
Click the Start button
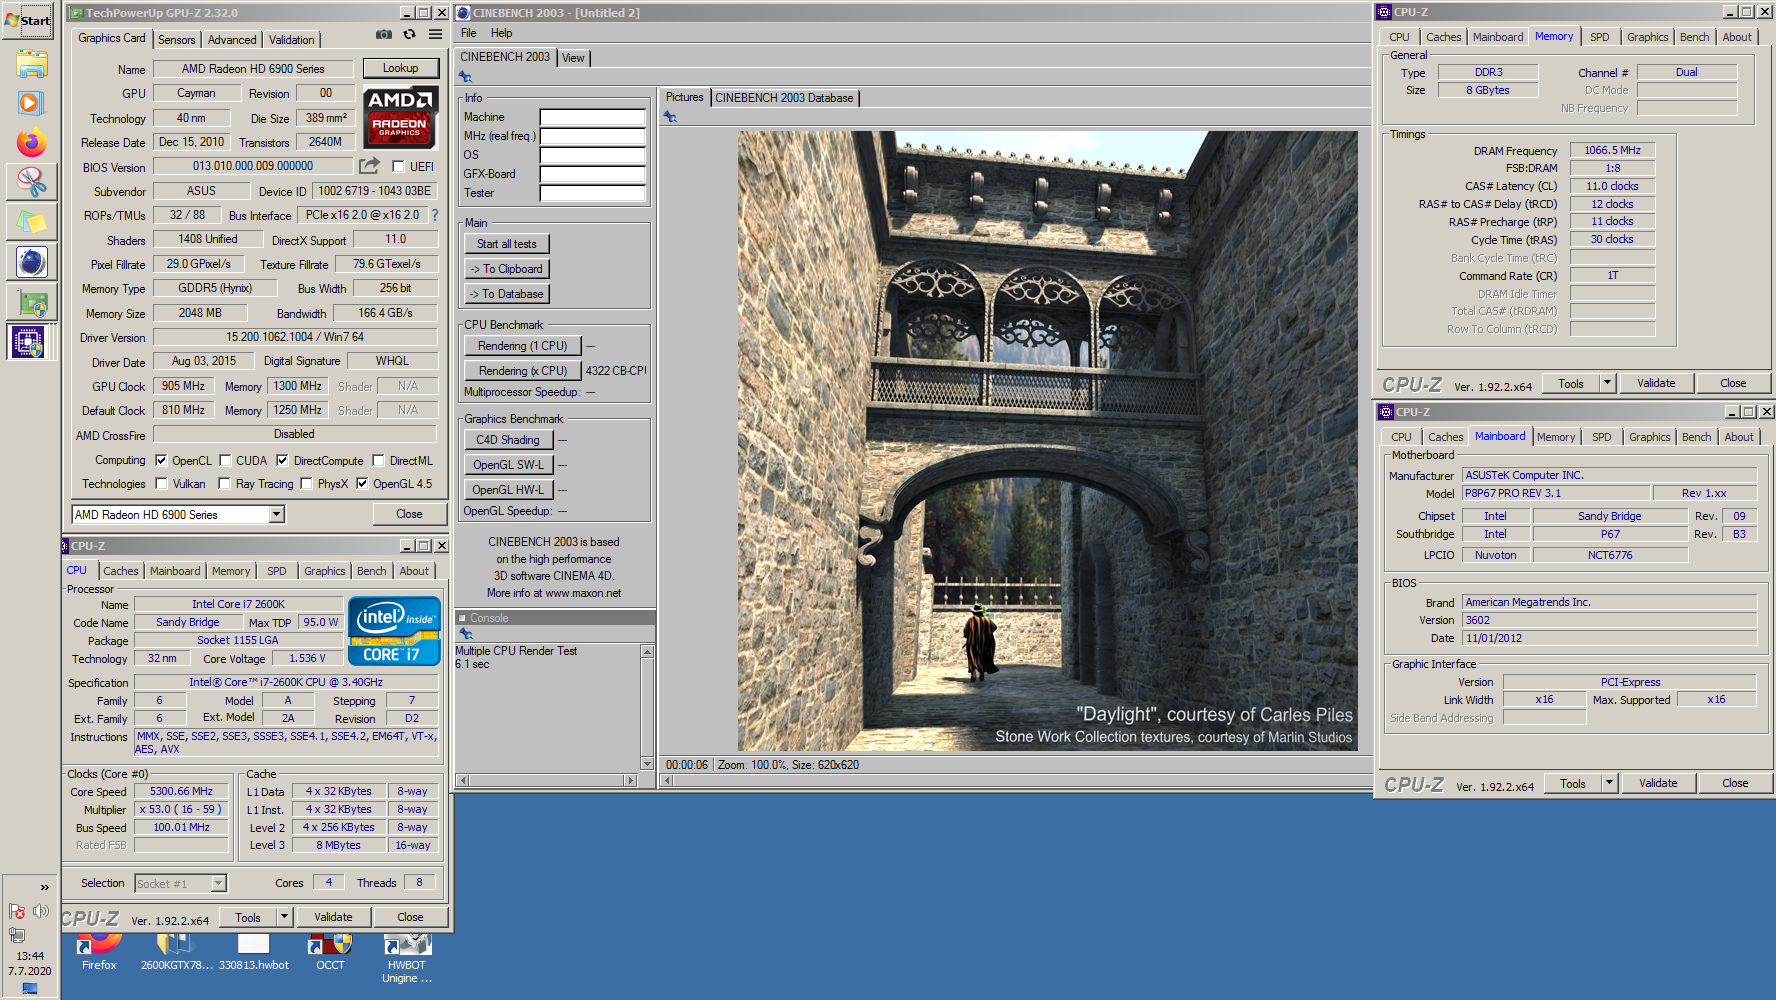click(28, 20)
